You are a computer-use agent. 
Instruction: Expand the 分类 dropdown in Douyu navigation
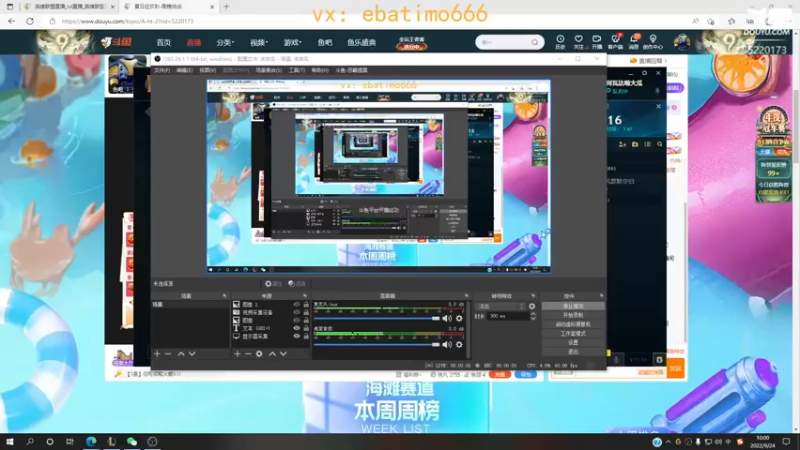point(225,42)
